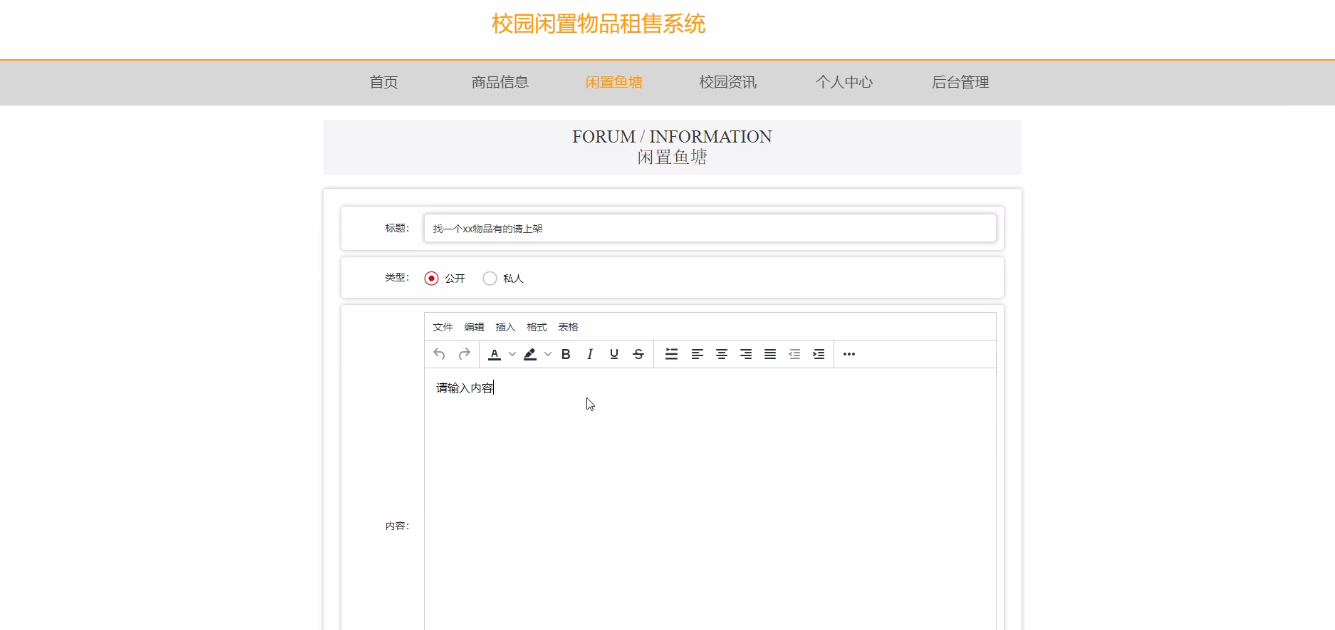Go to 商品信息 page
Screen dimensions: 1335x630
tap(500, 82)
